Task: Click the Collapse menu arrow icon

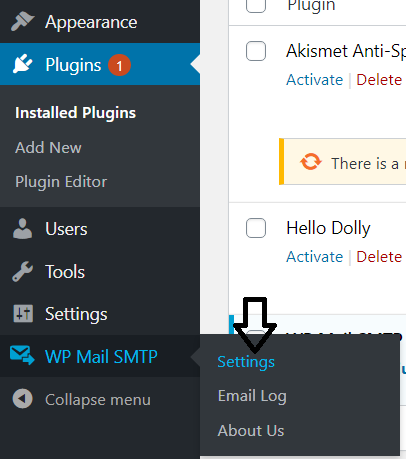Action: 22,399
